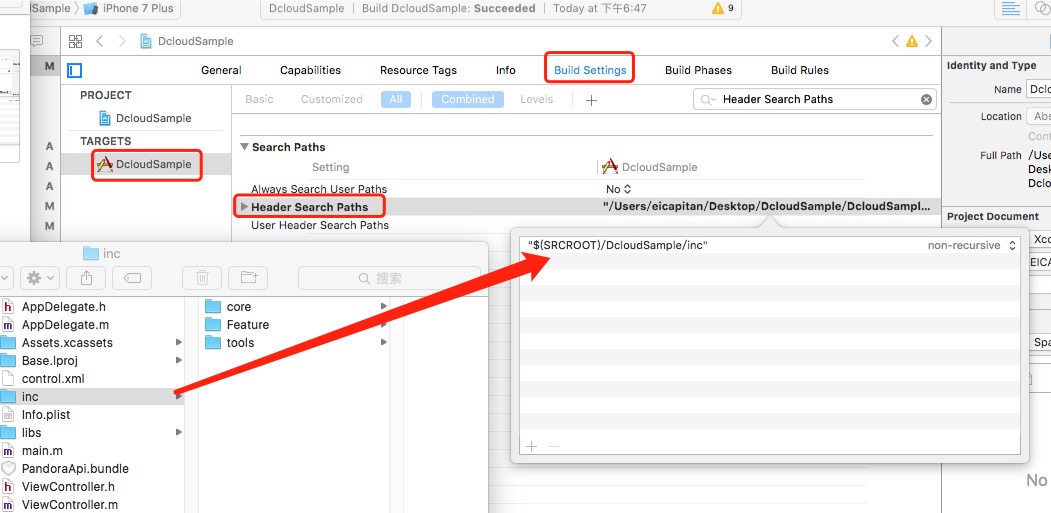
Task: Edit the $(SRCROOT)/DcloudSample/inc path entry
Action: pyautogui.click(x=617, y=245)
